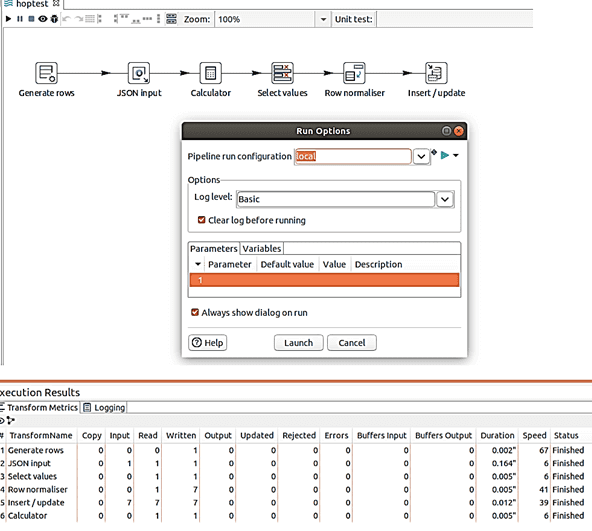Open the Logging tab in Execution Results

coord(104,408)
